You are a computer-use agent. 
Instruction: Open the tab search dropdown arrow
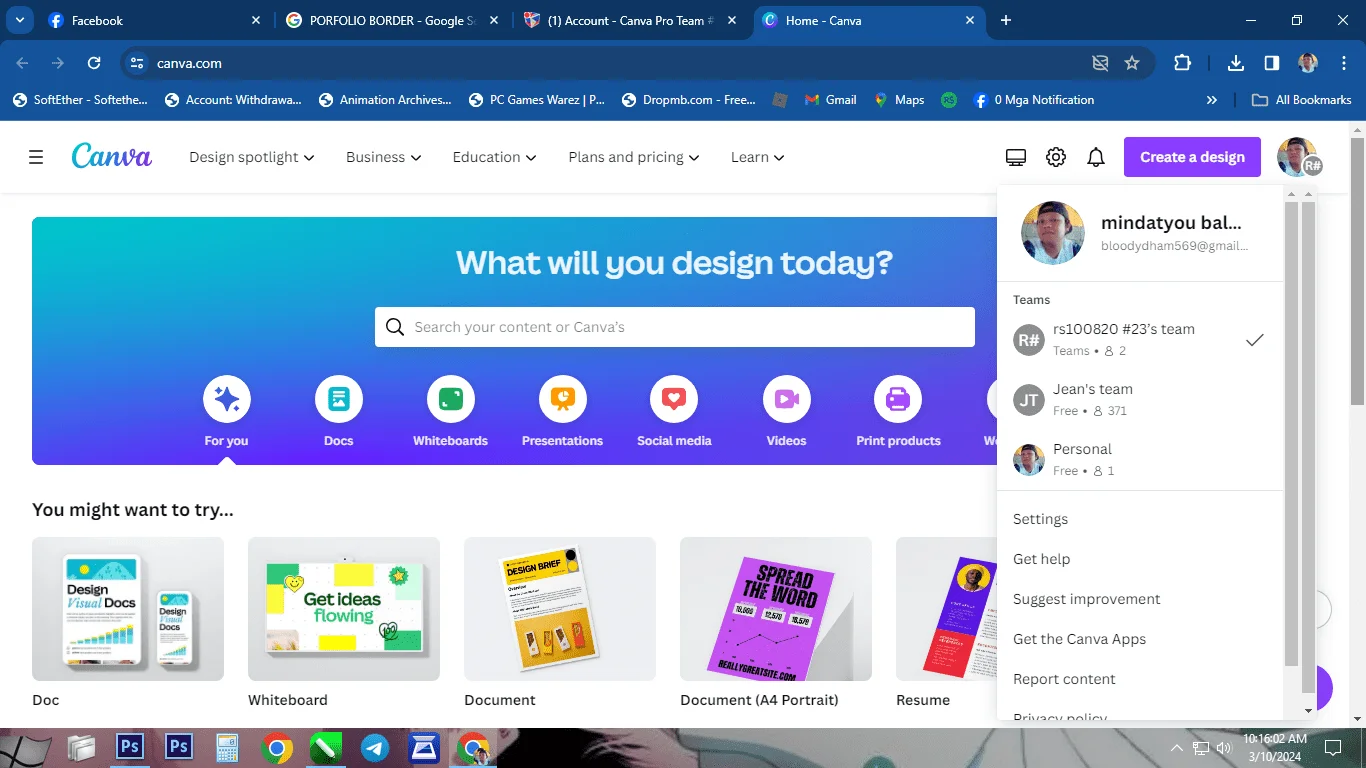pos(19,20)
